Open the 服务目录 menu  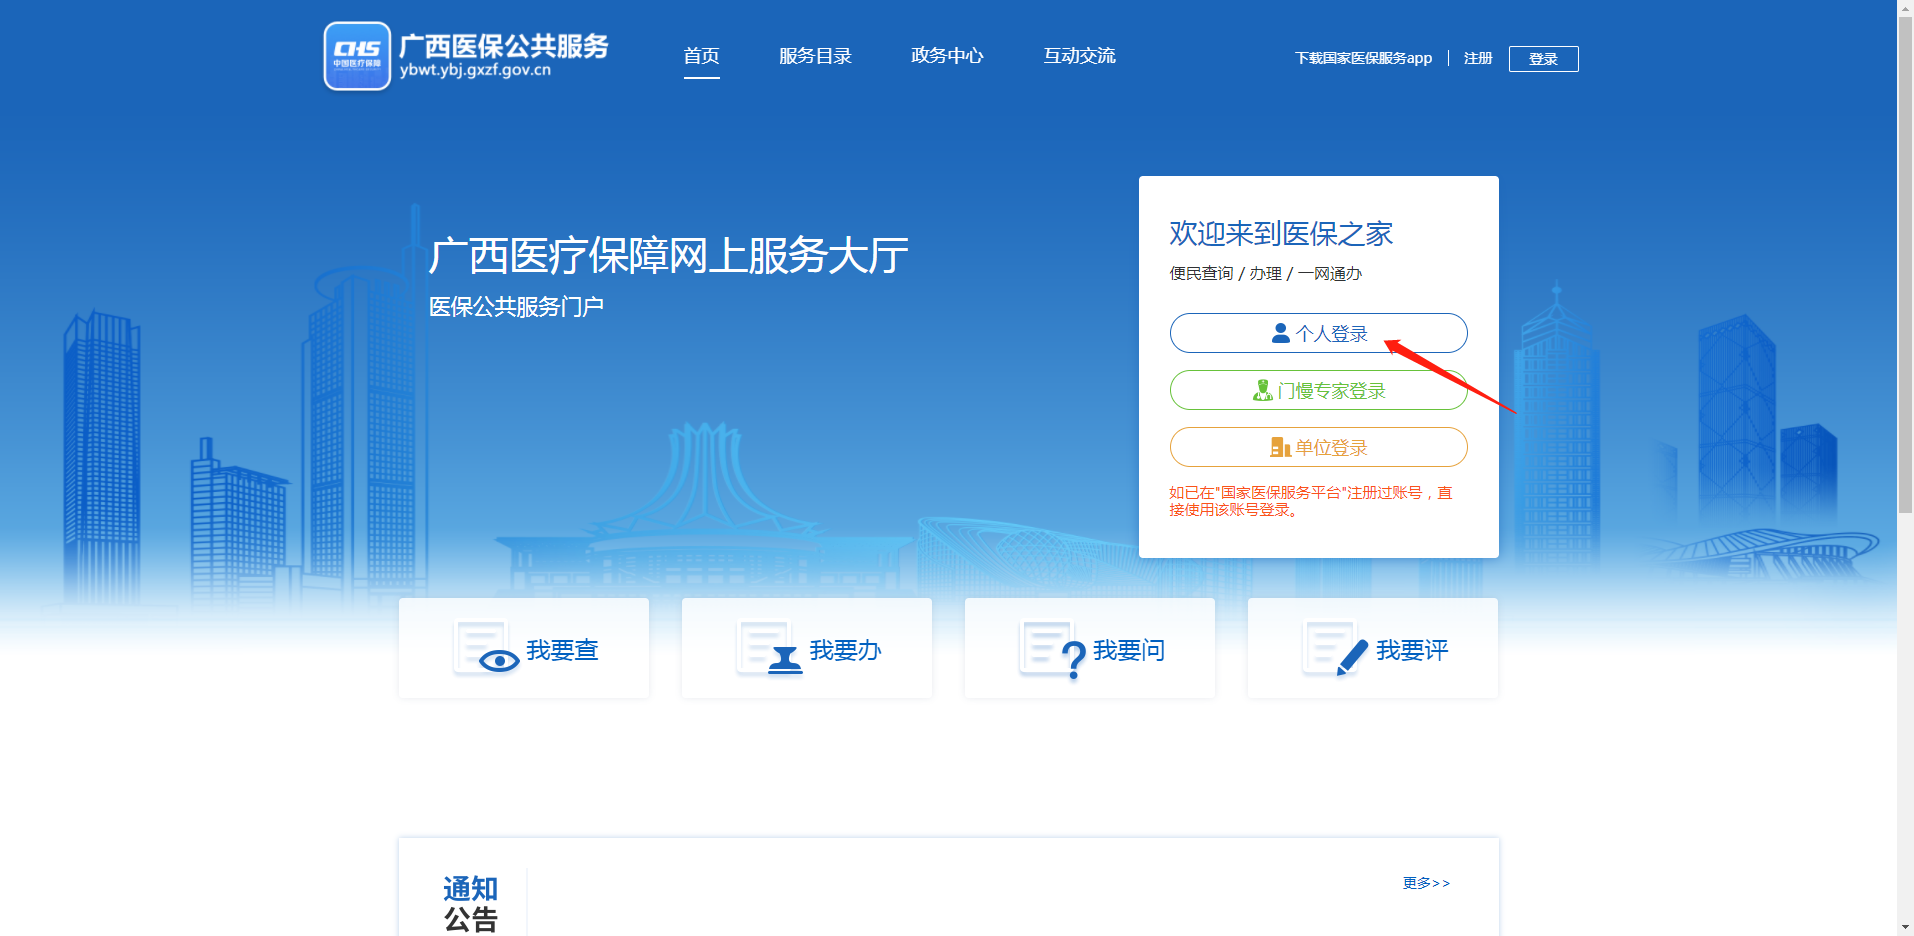815,56
